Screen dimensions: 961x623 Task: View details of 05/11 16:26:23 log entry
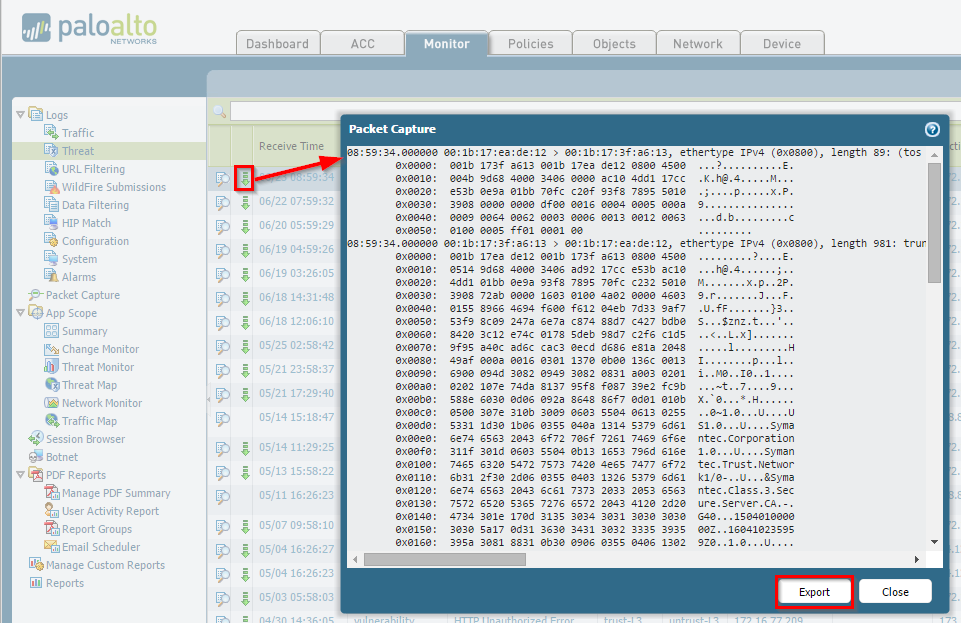click(222, 496)
